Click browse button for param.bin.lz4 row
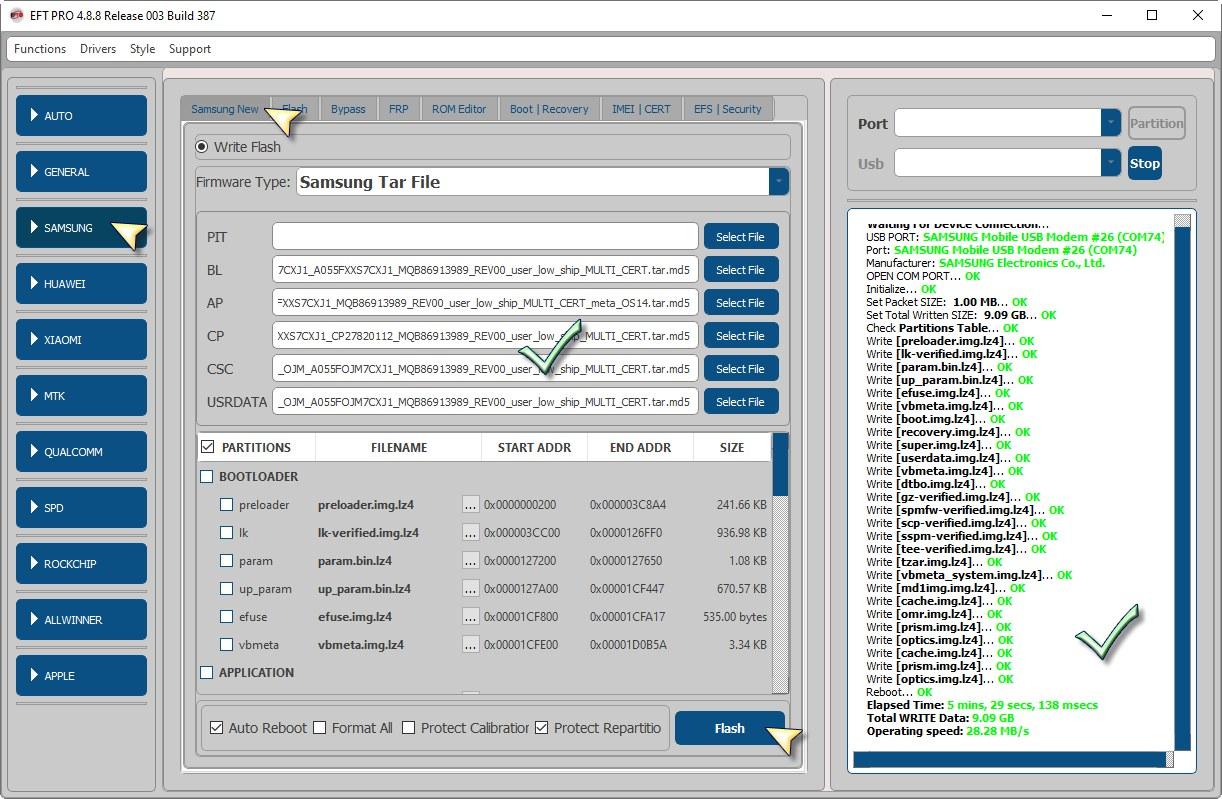The height and width of the screenshot is (799, 1222). click(470, 561)
